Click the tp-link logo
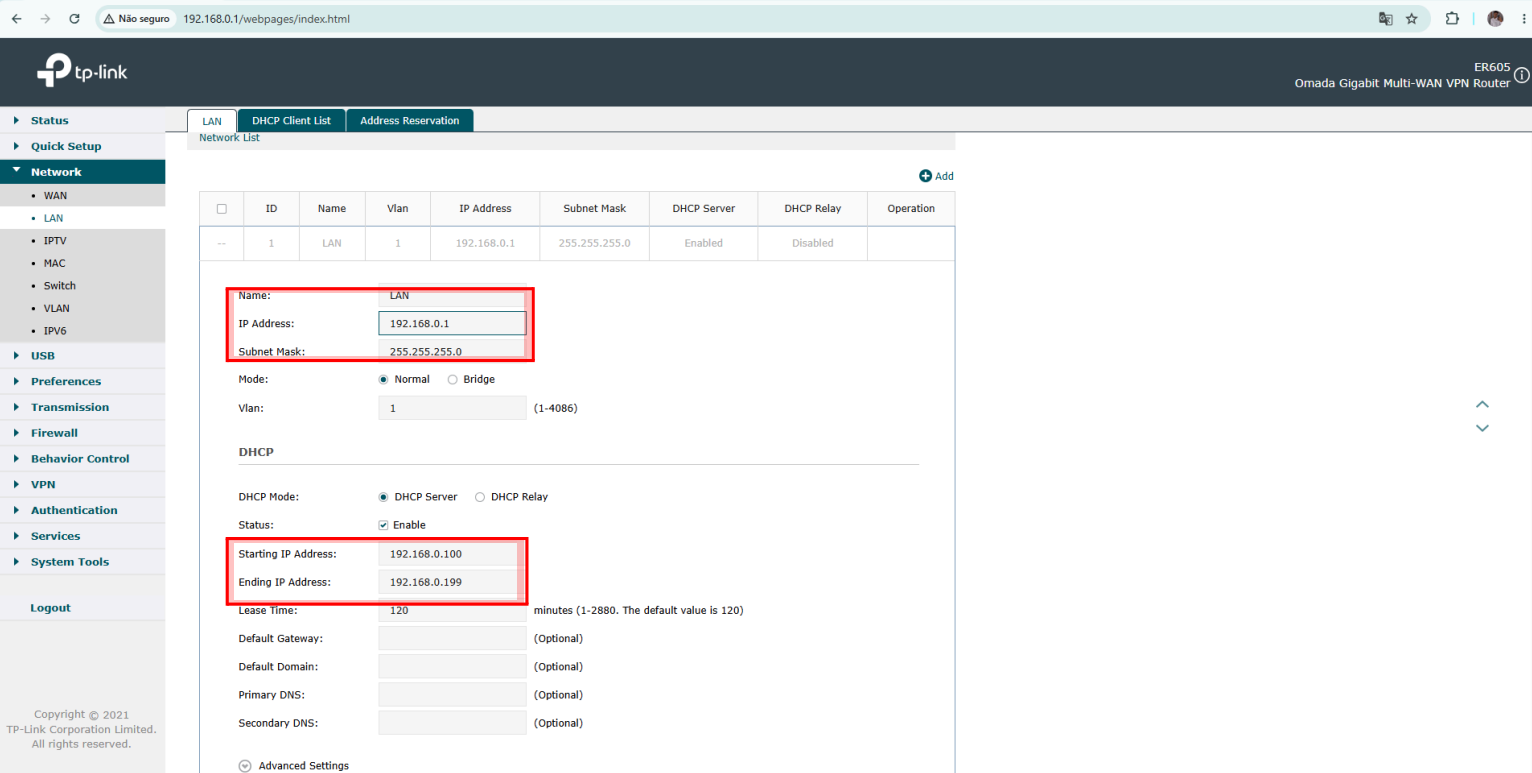The width and height of the screenshot is (1532, 773). click(x=82, y=72)
